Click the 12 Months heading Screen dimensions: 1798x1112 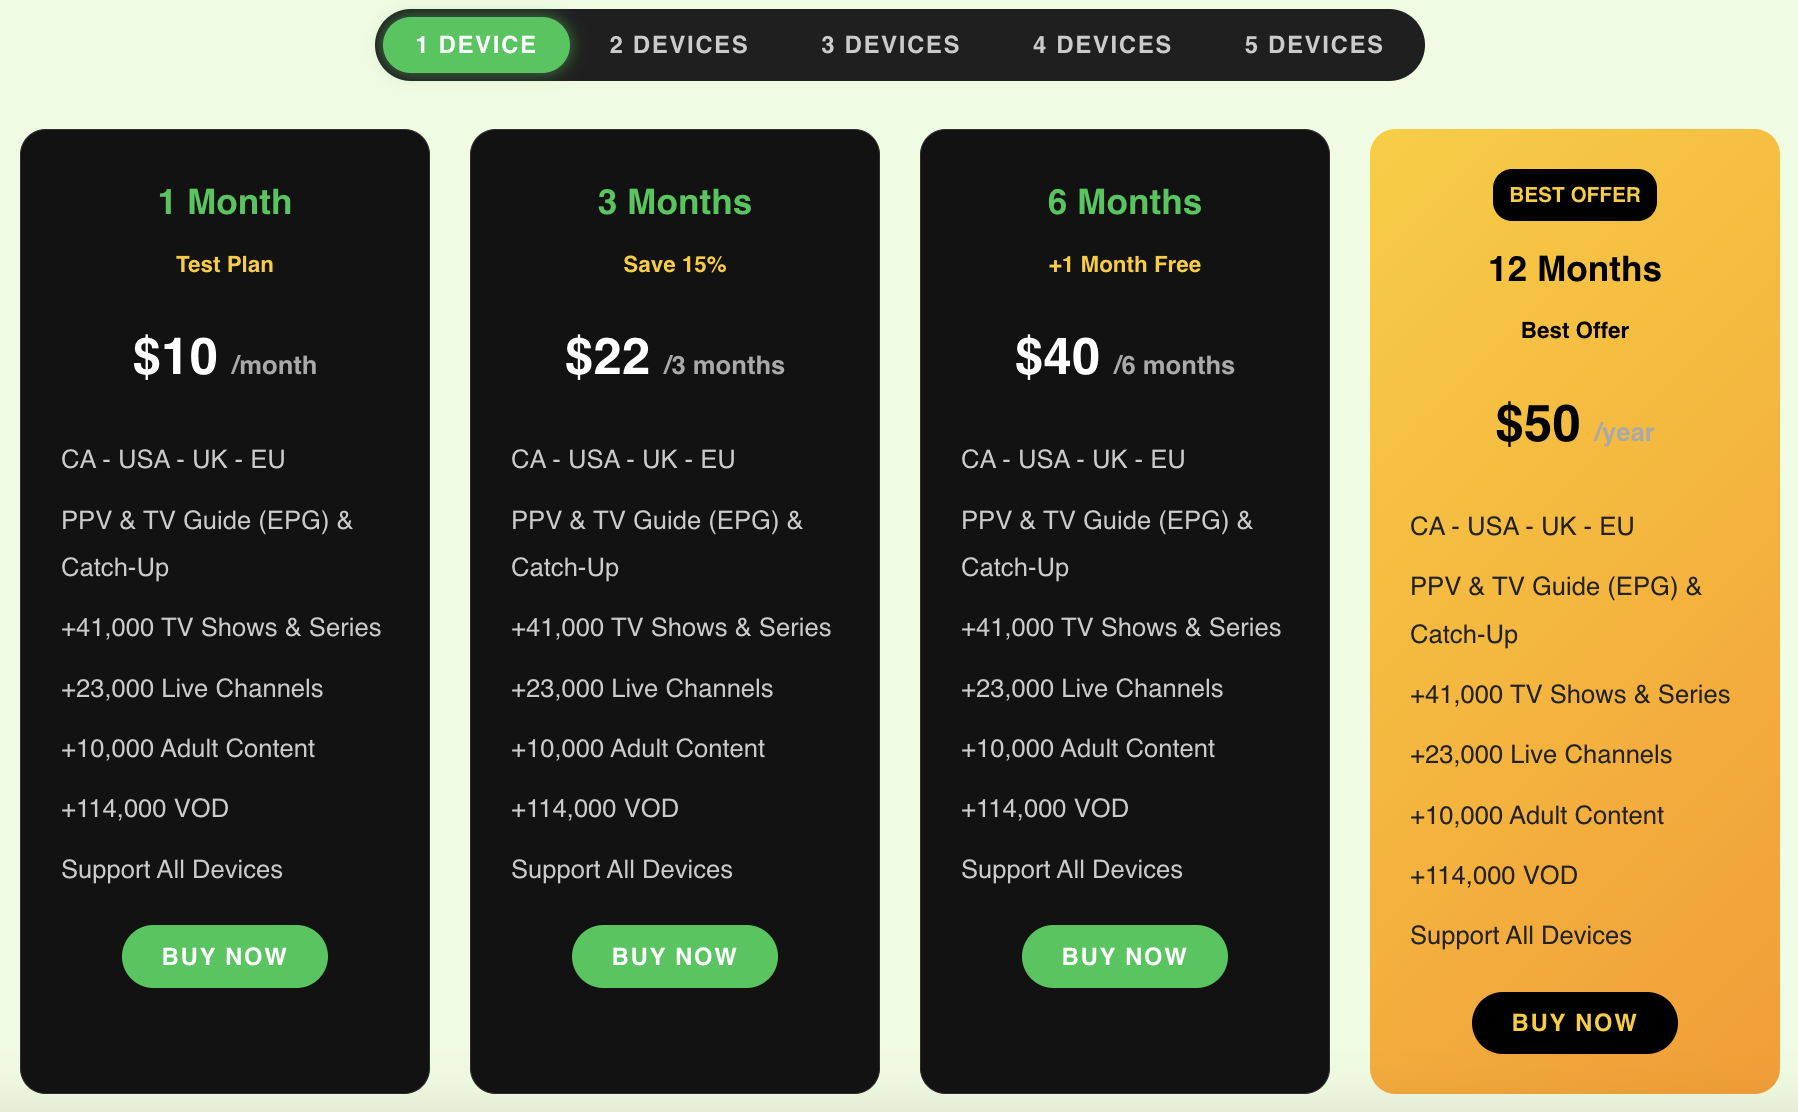click(x=1574, y=268)
